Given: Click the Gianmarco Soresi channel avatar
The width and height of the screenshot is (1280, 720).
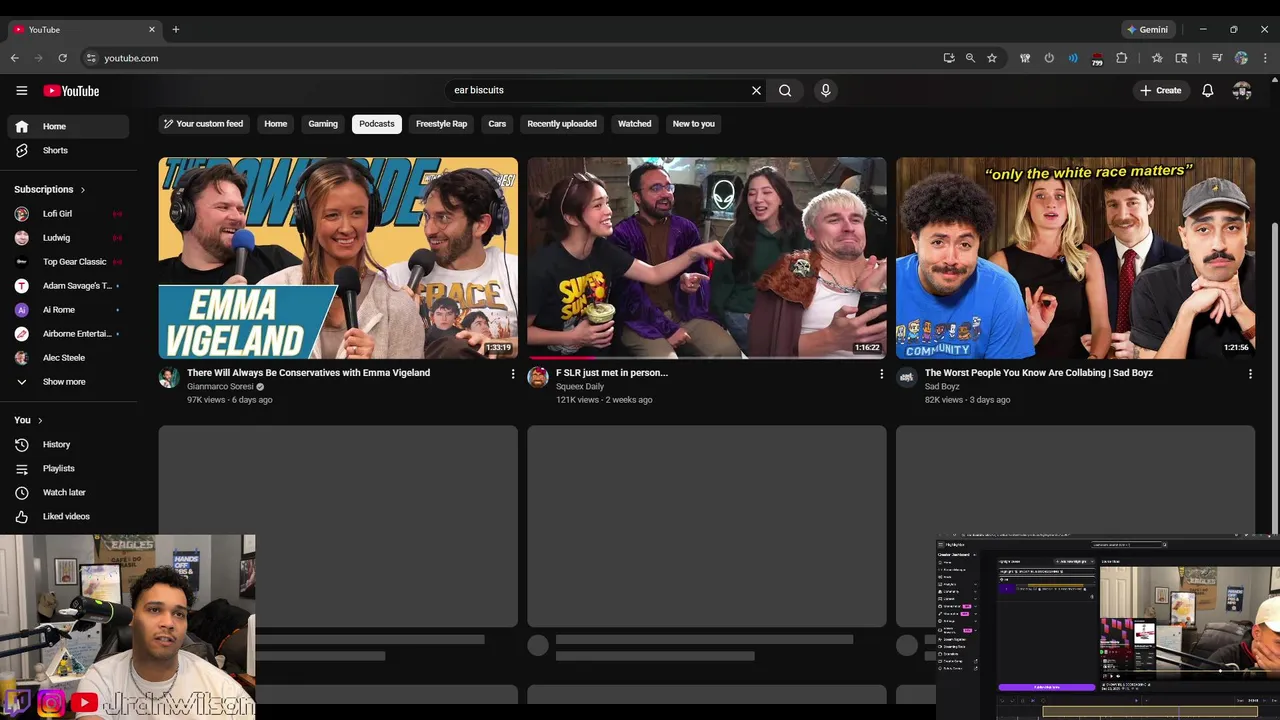Looking at the screenshot, I should [x=169, y=377].
